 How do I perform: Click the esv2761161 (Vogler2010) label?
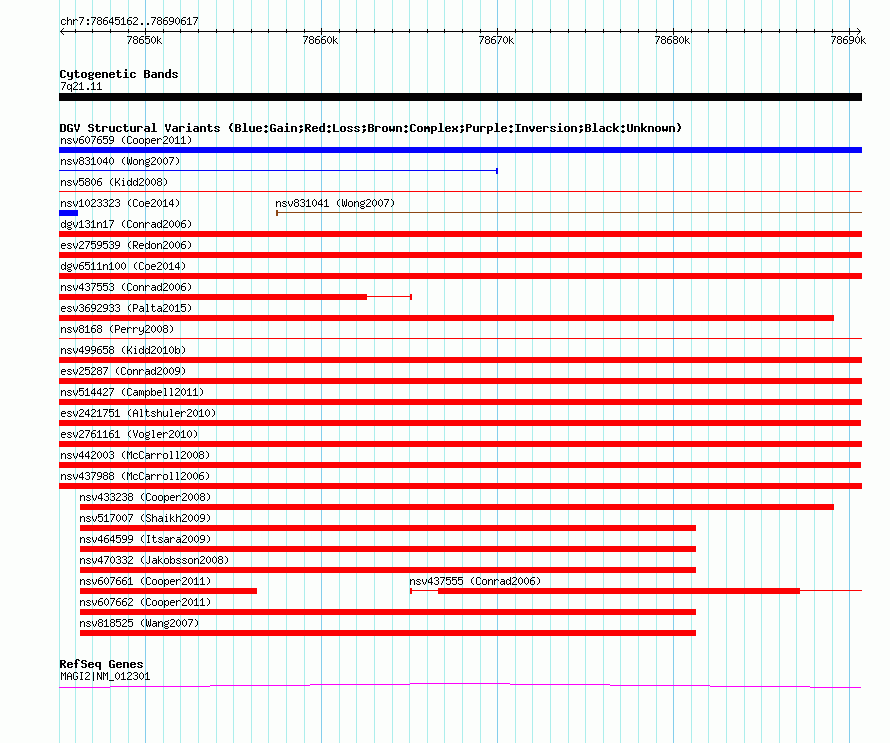click(129, 434)
